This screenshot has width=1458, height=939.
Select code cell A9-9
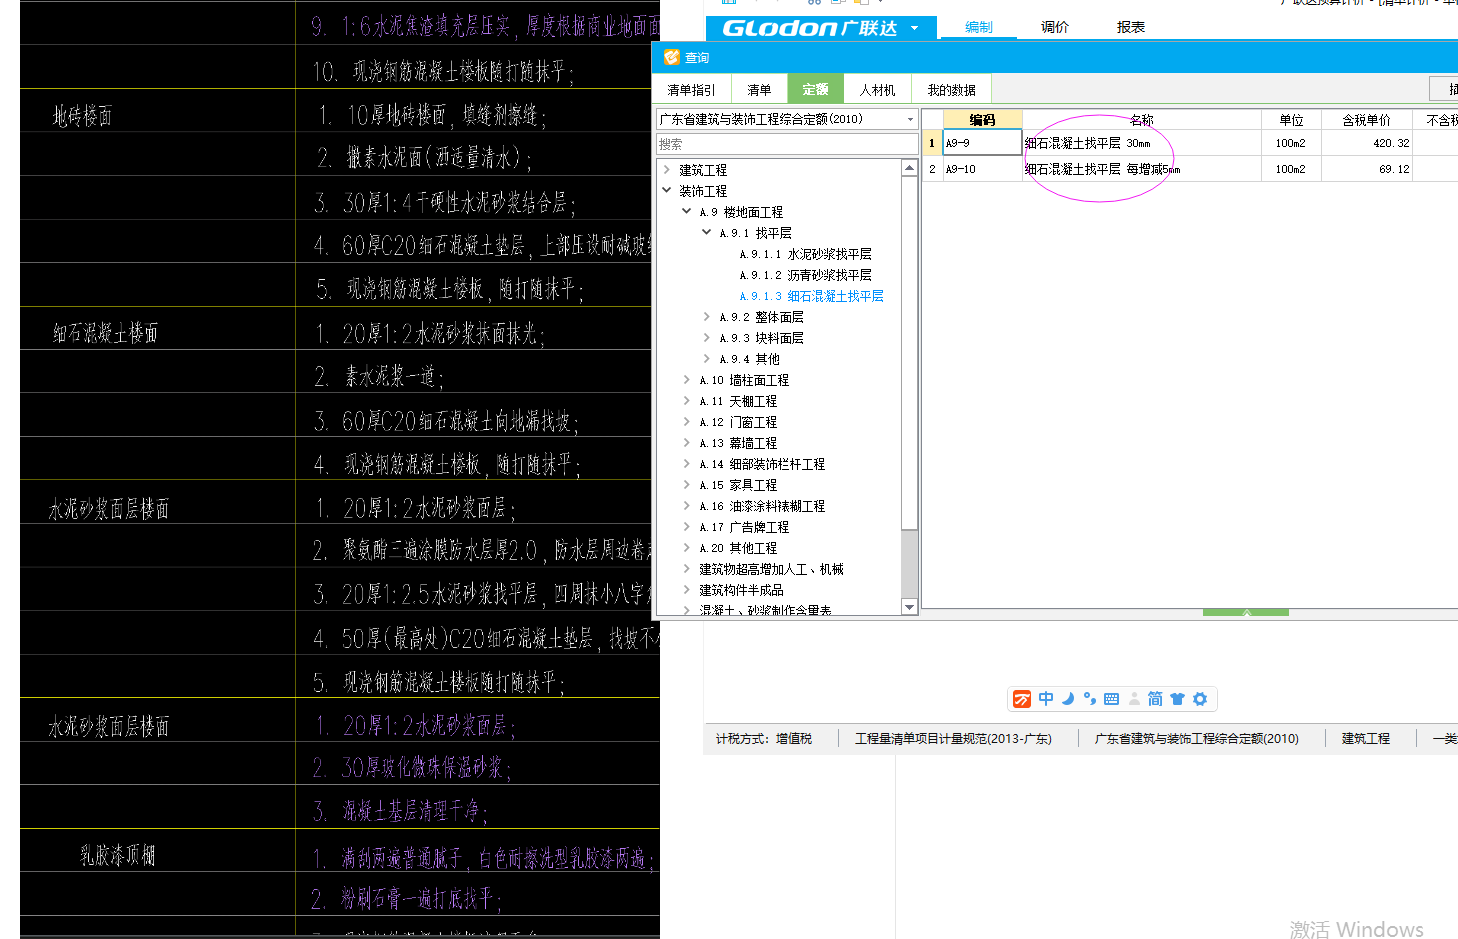point(982,143)
